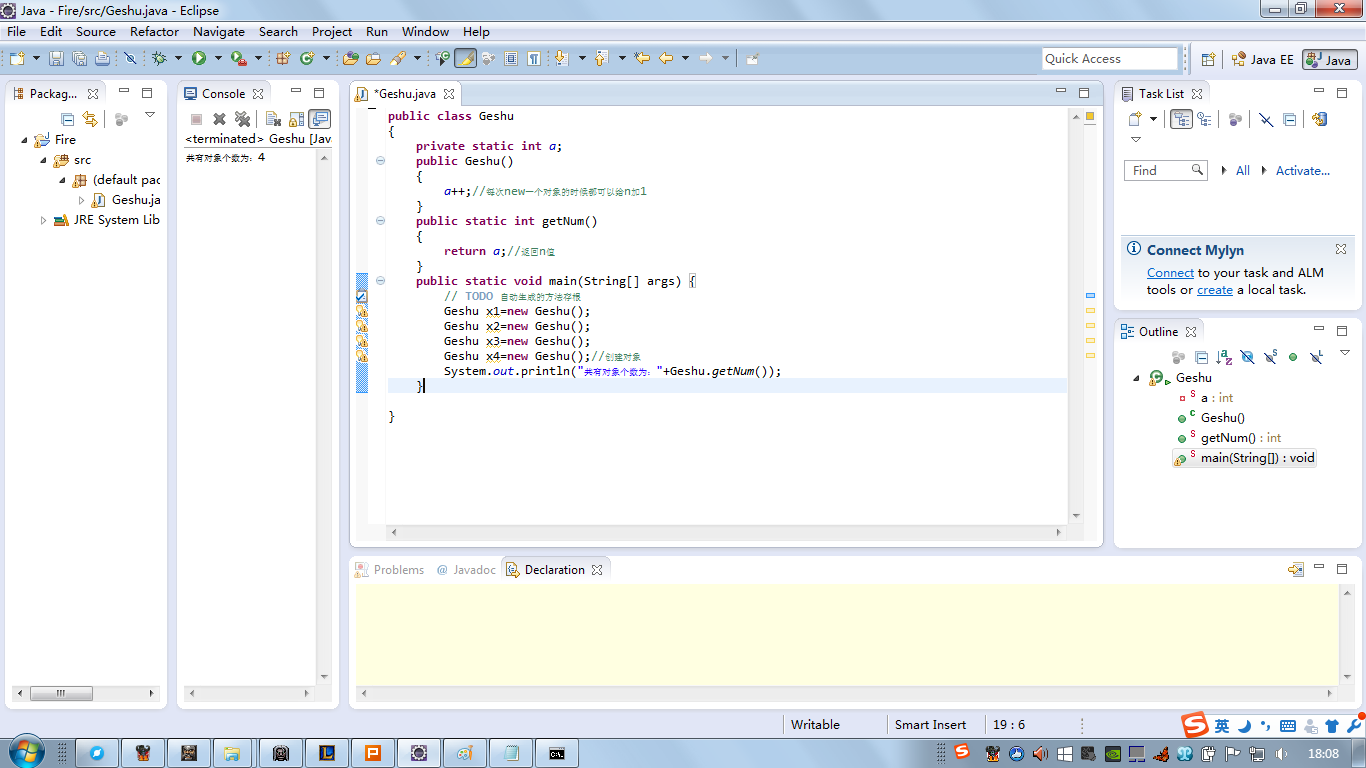The width and height of the screenshot is (1366, 768).
Task: Toggle Categorized view in Task List
Action: [1181, 119]
